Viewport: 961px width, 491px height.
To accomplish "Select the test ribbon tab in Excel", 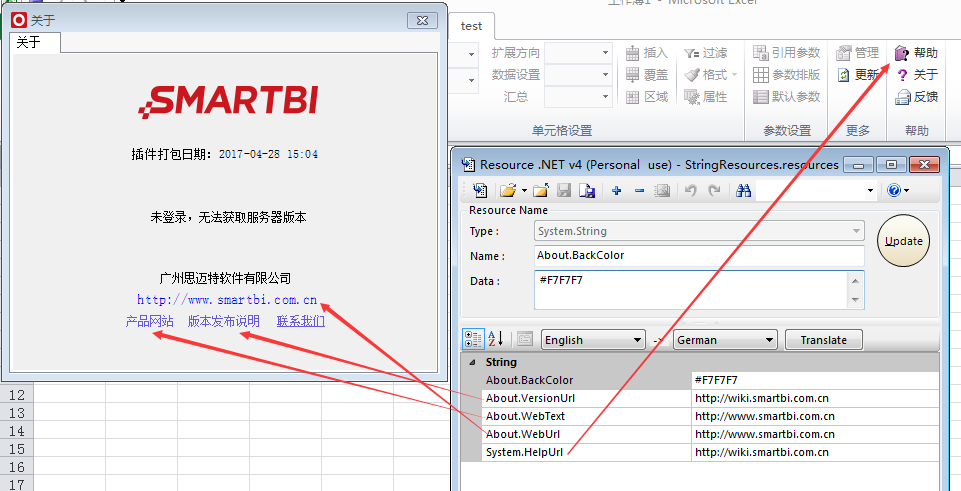I will (x=471, y=26).
